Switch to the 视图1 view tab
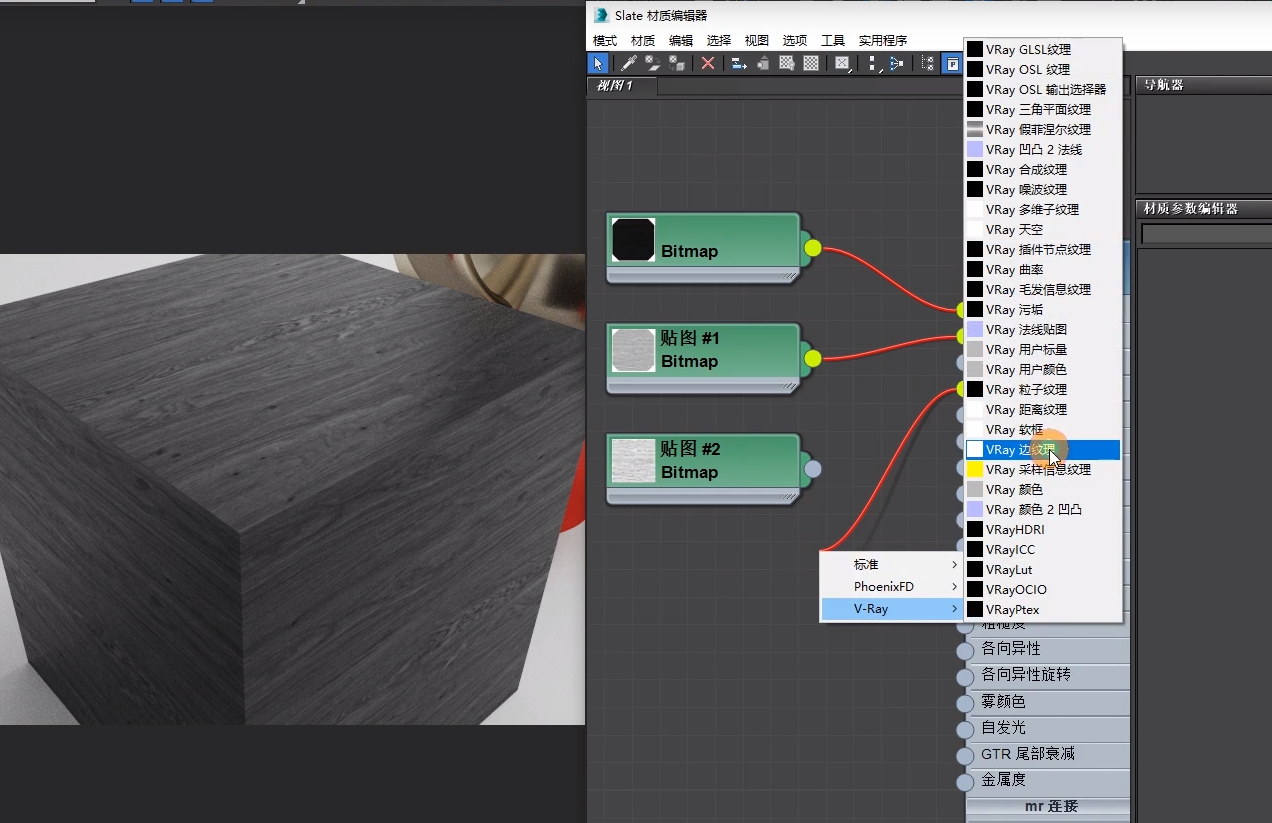Viewport: 1272px width, 823px height. [x=615, y=86]
